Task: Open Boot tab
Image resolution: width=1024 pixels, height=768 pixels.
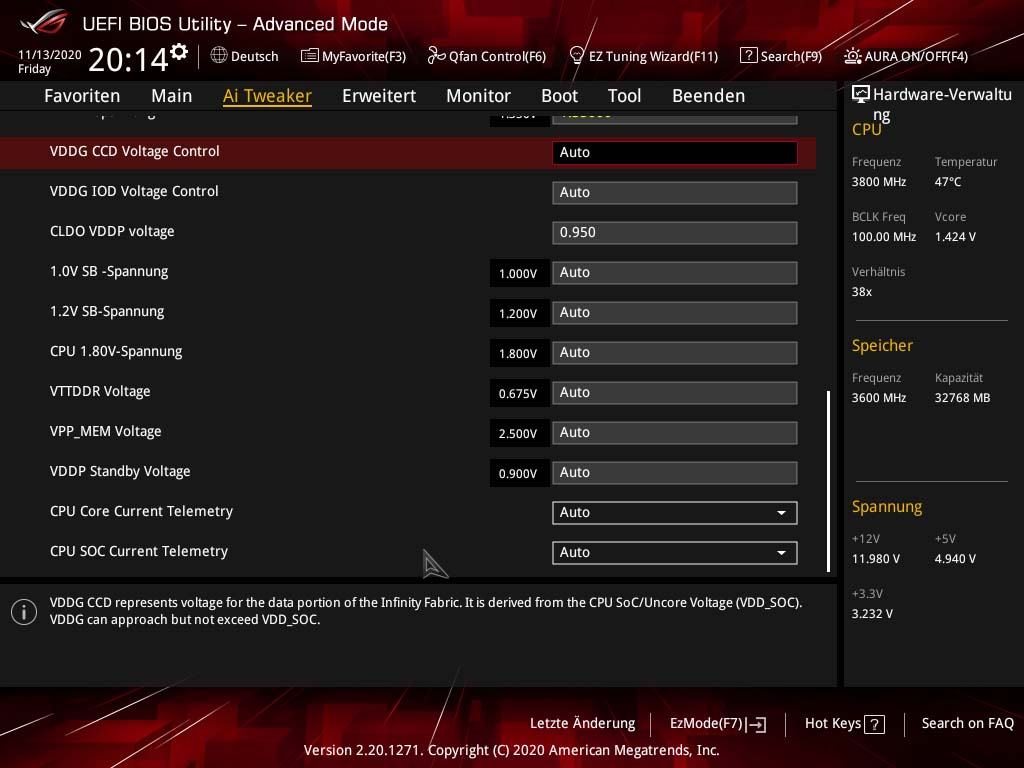Action: [560, 96]
